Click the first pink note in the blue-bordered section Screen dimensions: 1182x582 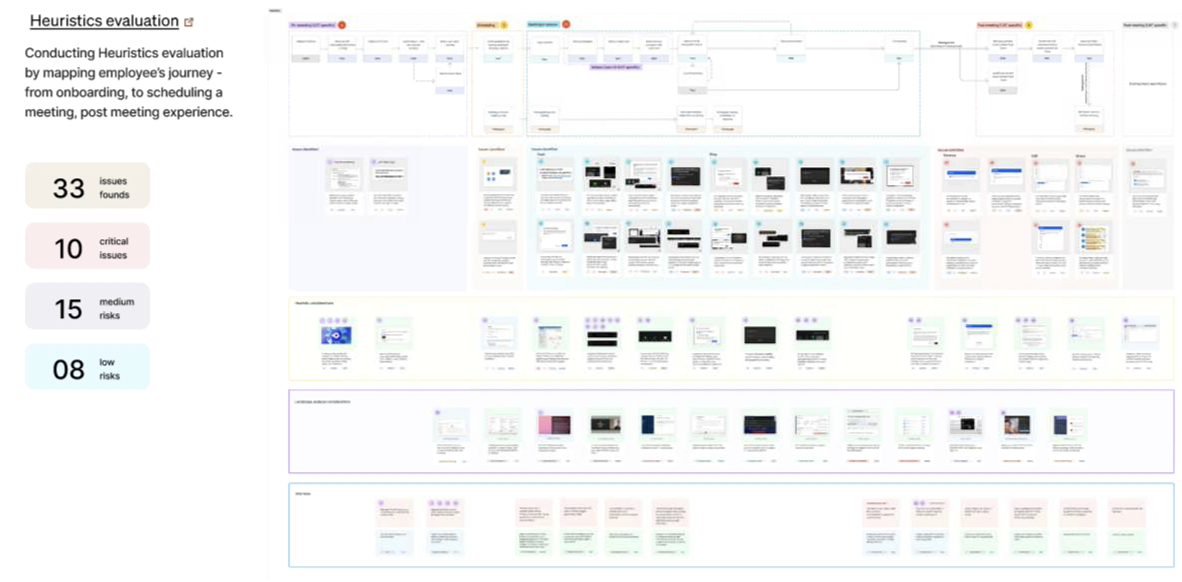[393, 514]
